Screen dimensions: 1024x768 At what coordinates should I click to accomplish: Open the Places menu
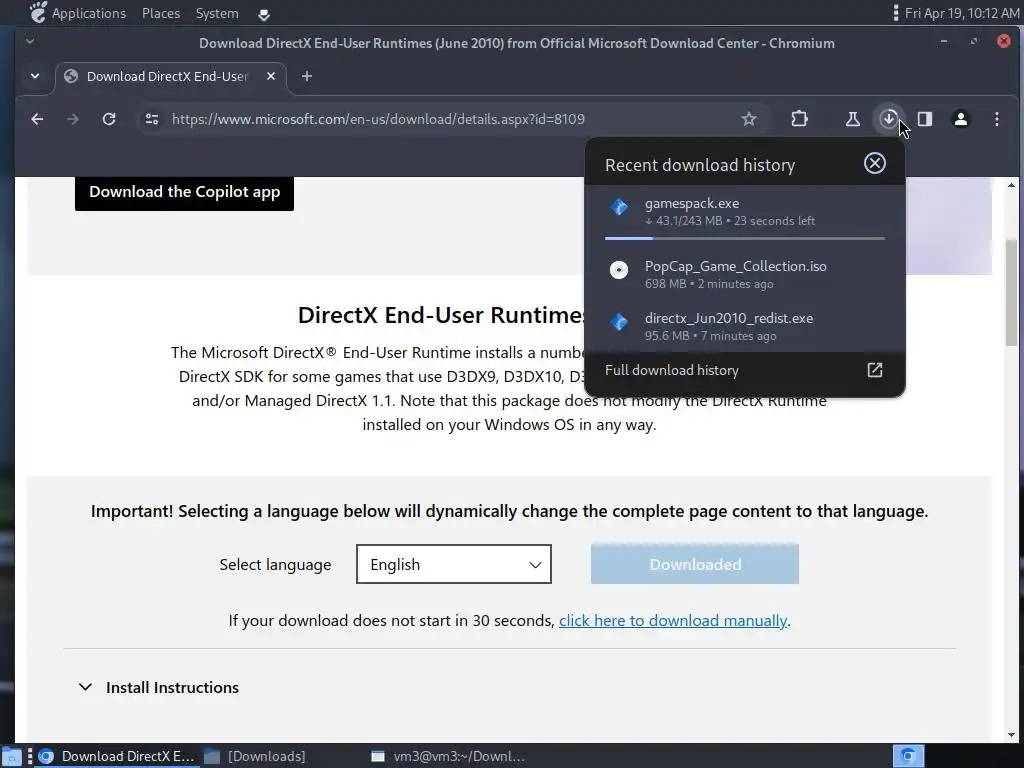point(161,13)
